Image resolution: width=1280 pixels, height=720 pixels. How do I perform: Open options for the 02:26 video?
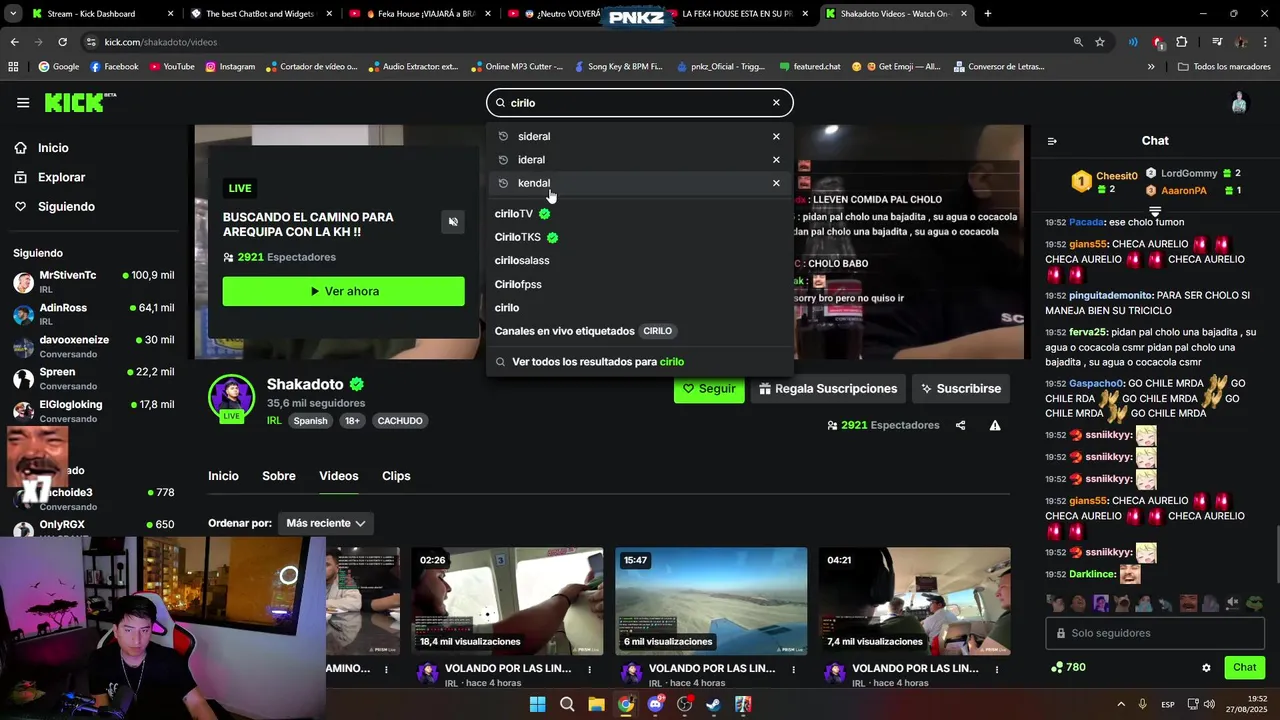[590, 669]
